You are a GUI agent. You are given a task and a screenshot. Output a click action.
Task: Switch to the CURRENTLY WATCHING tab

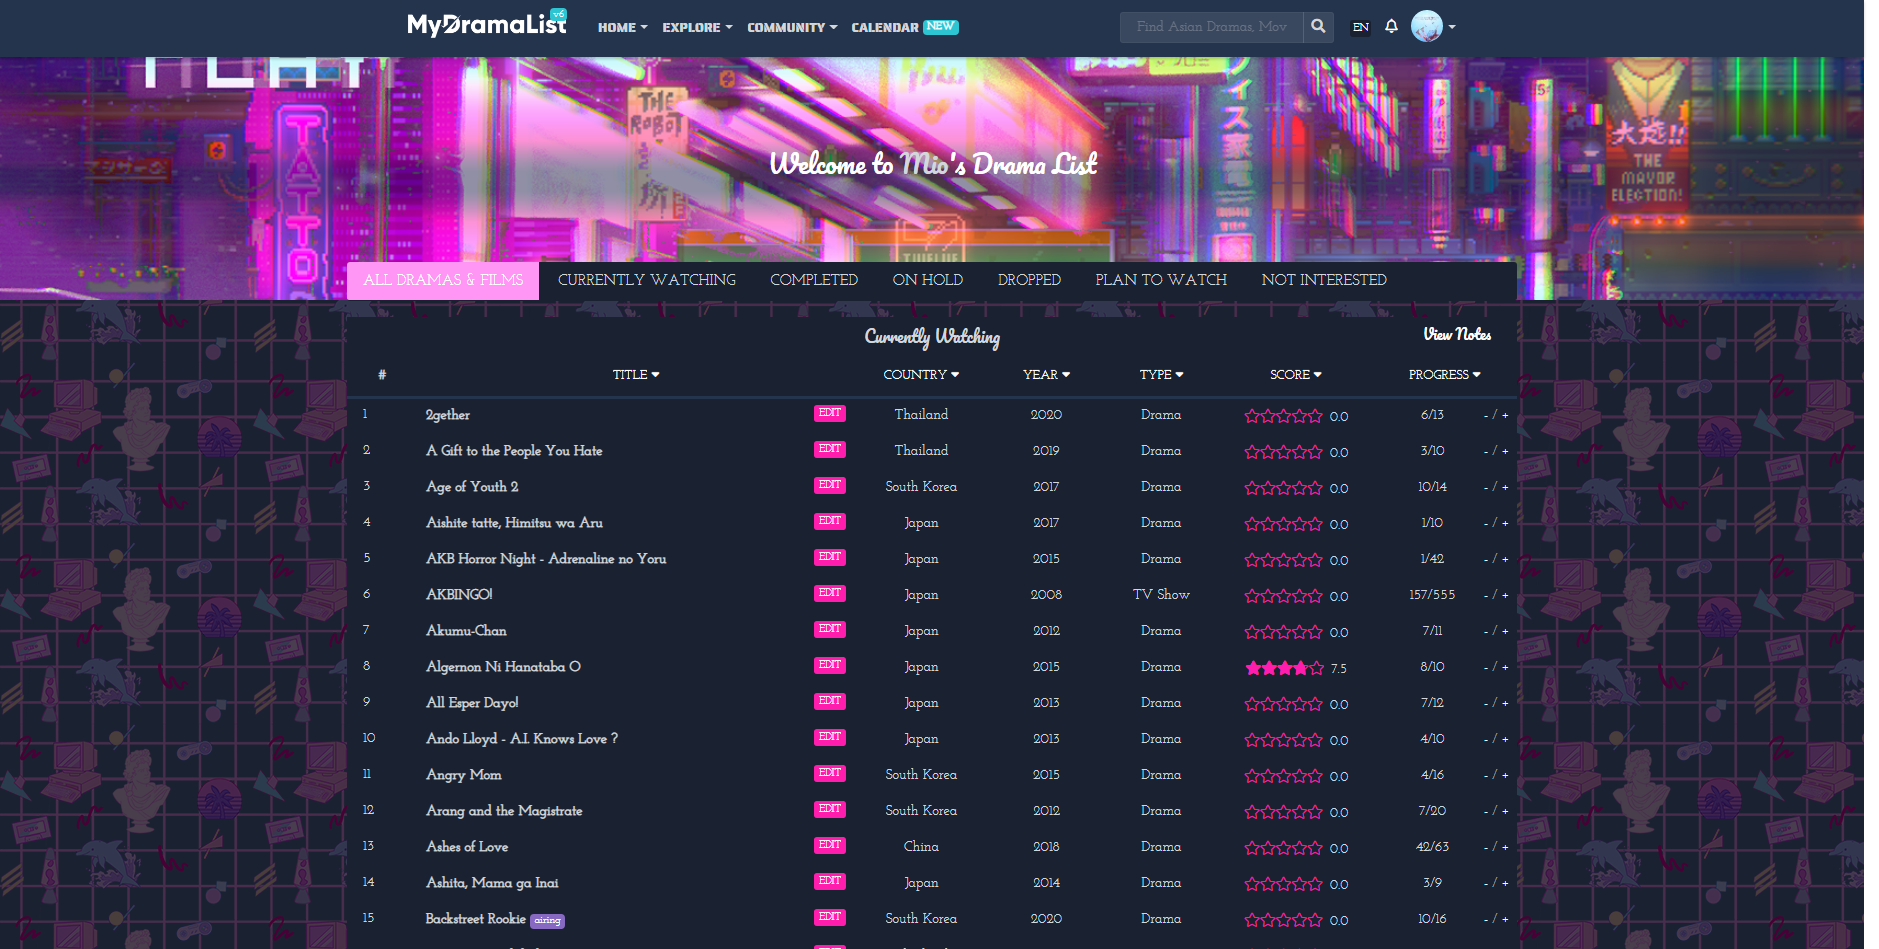click(x=646, y=280)
